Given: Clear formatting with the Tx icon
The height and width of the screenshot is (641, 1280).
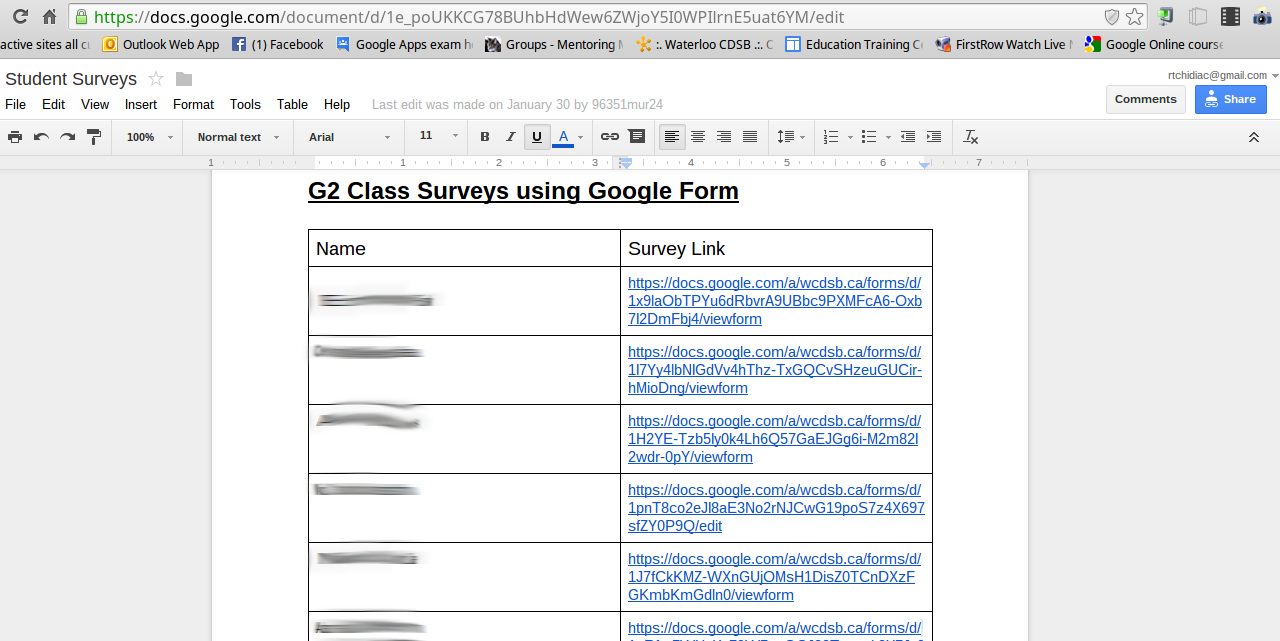Looking at the screenshot, I should point(970,137).
